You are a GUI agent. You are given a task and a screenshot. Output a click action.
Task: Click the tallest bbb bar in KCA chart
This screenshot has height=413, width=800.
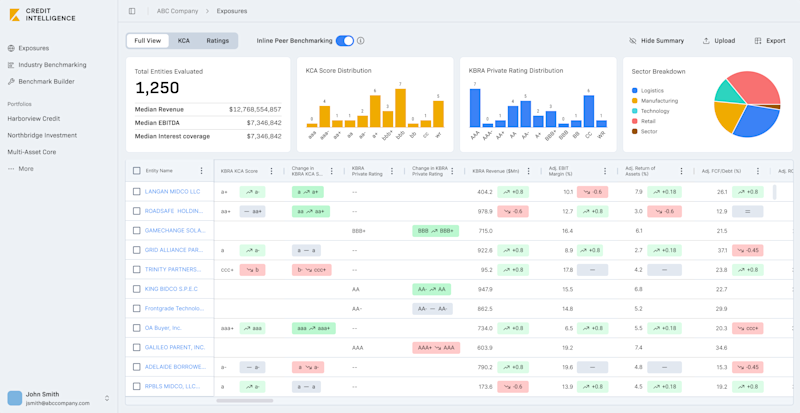pyautogui.click(x=401, y=108)
